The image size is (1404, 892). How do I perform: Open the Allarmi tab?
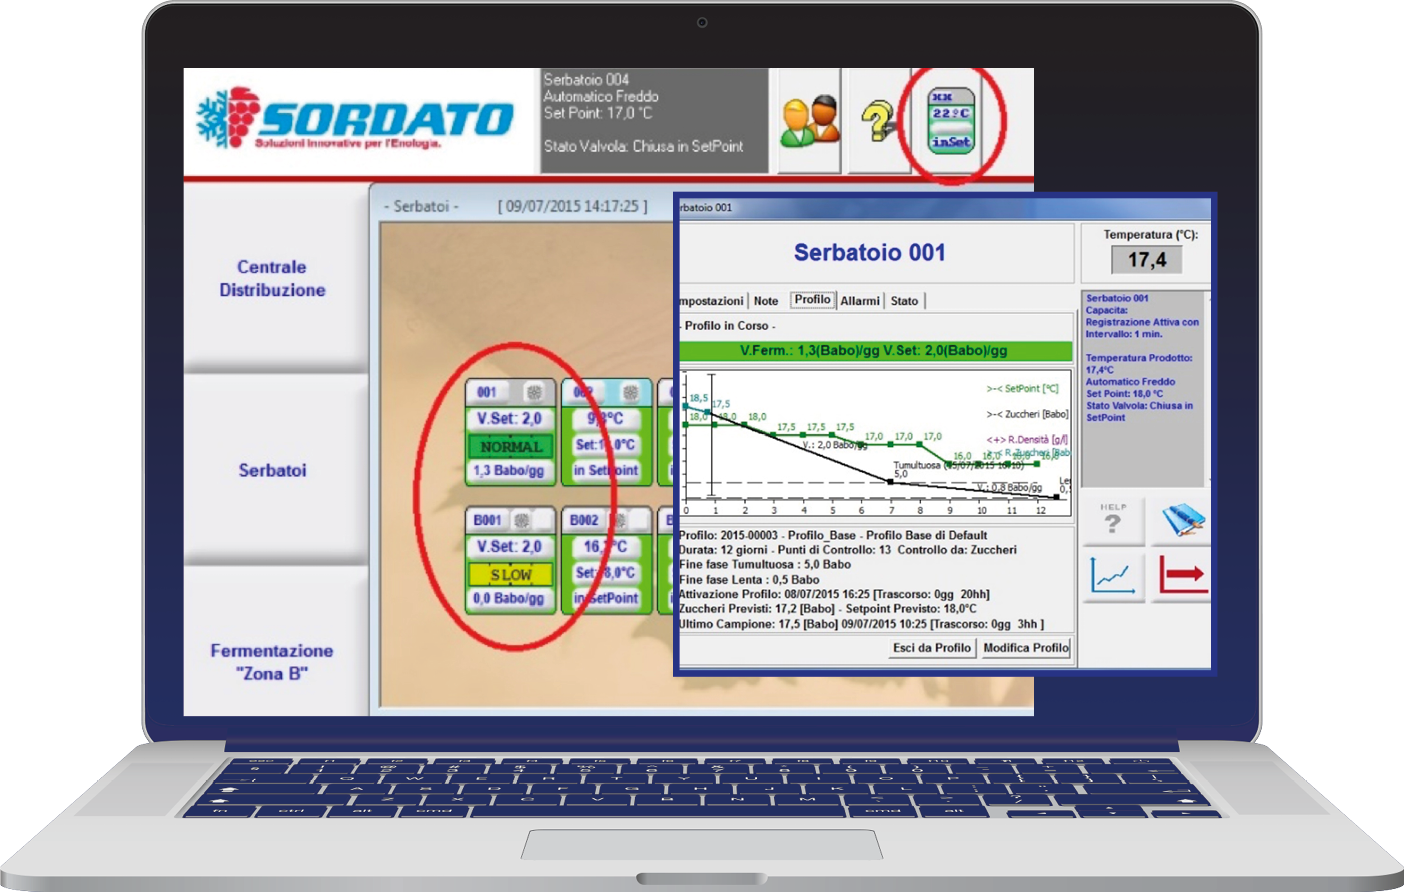click(x=859, y=301)
